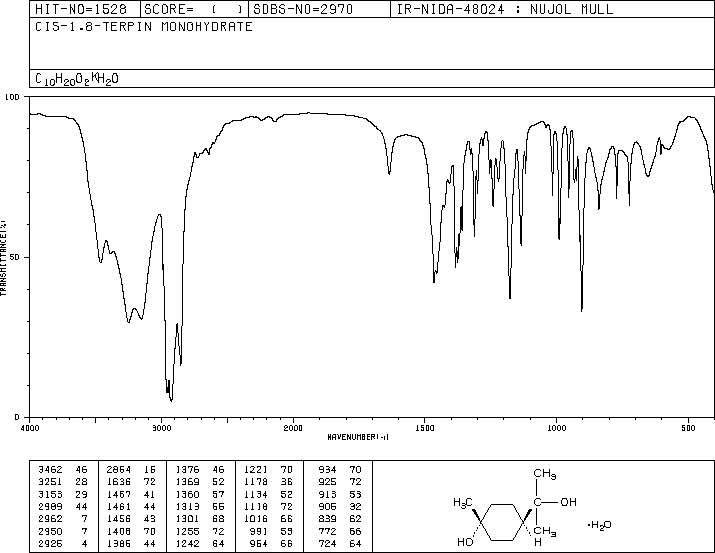This screenshot has width=715, height=553.
Task: Click the 1500 wavenumber axis label
Action: click(x=425, y=428)
